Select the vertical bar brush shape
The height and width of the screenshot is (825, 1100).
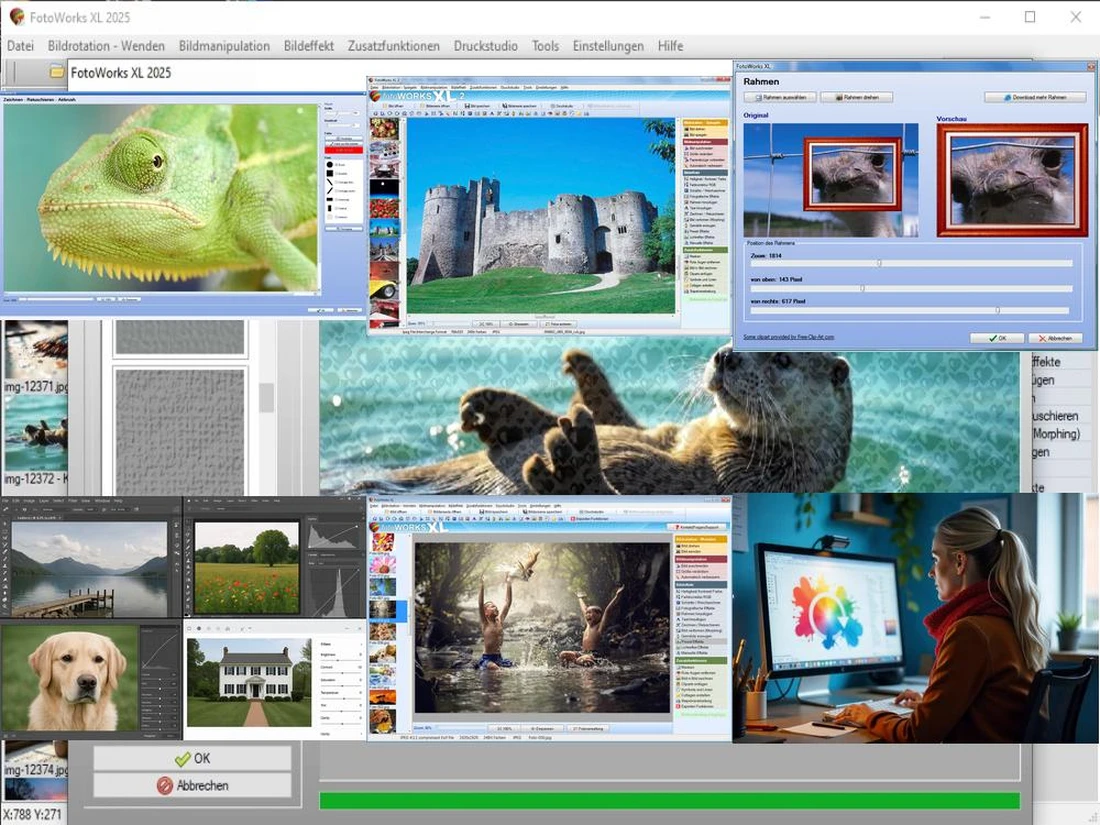click(330, 208)
